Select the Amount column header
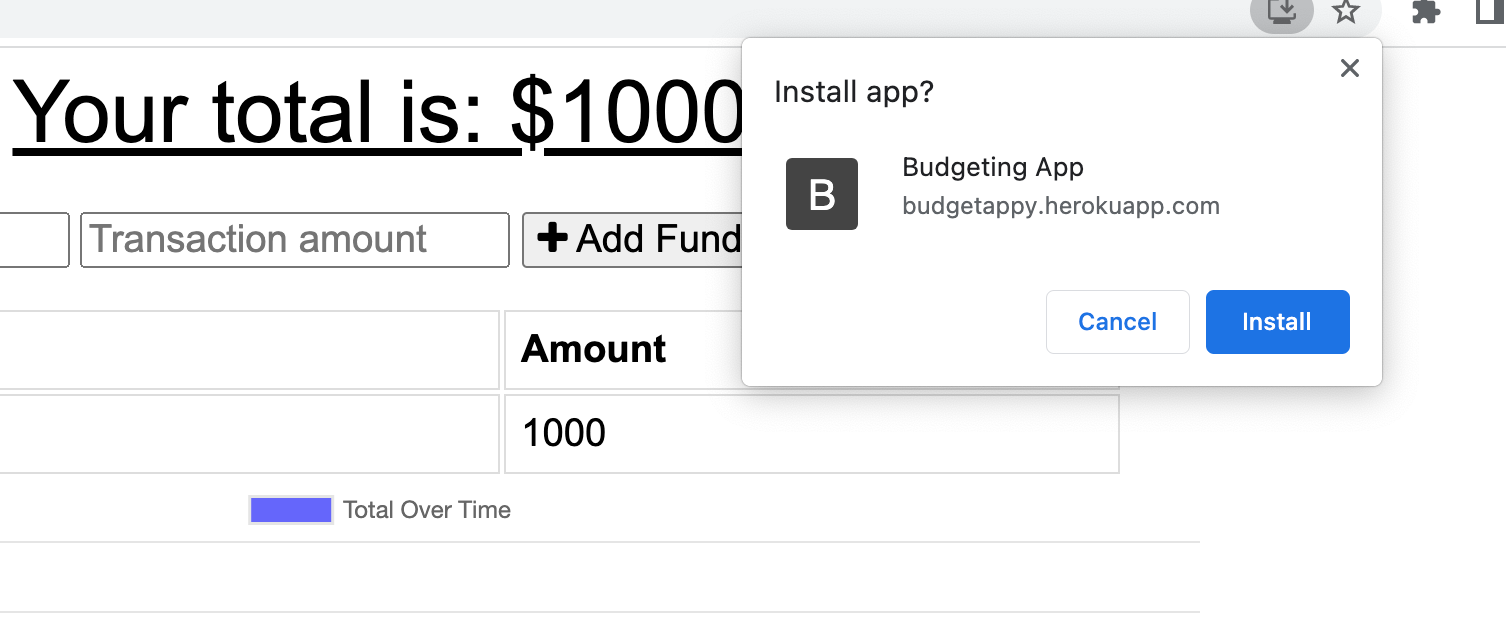 (592, 349)
